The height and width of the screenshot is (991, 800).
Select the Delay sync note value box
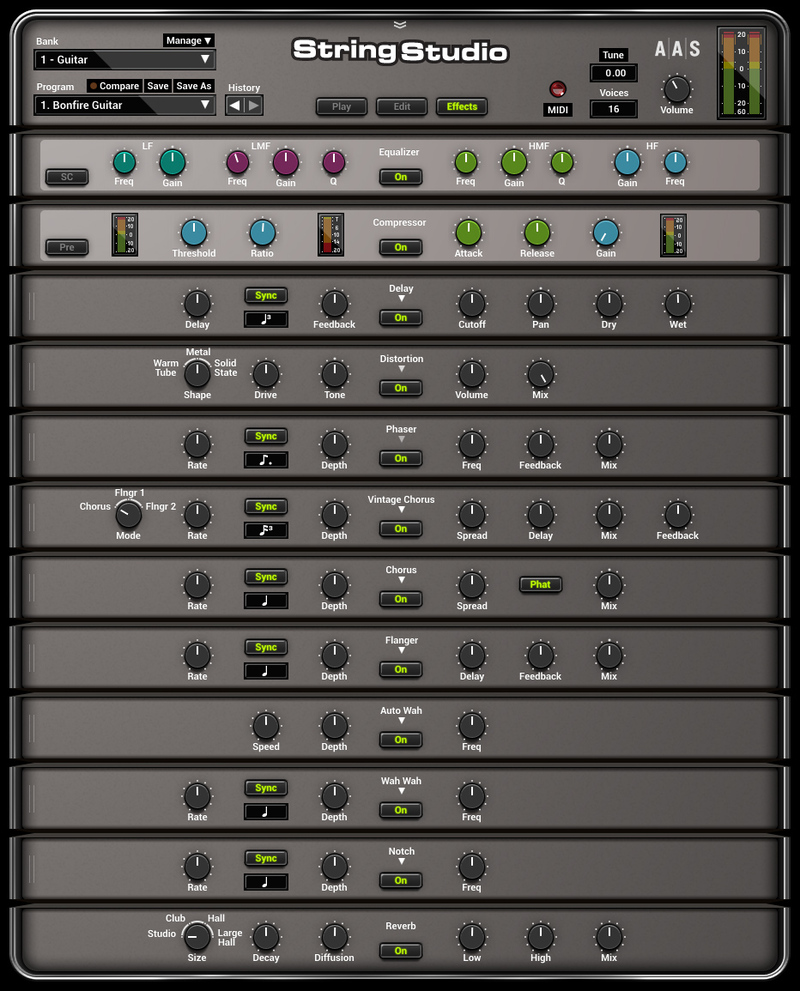(x=266, y=319)
